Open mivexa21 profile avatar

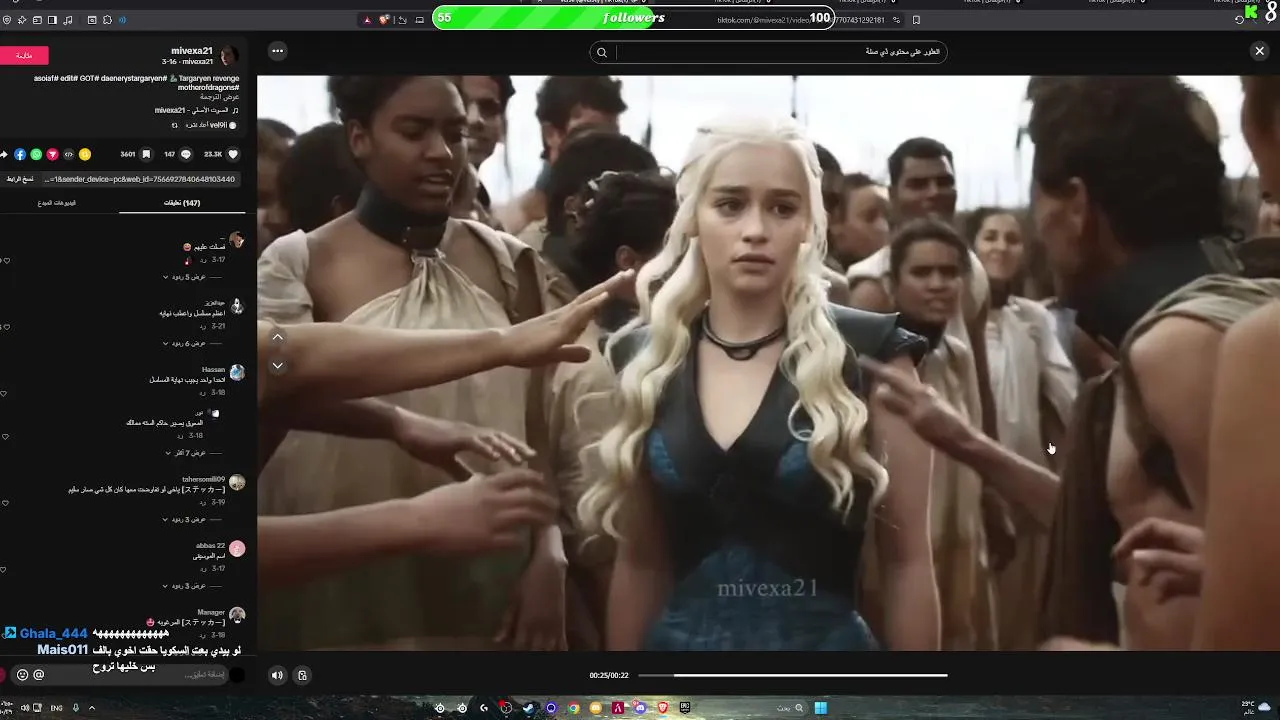[x=229, y=55]
